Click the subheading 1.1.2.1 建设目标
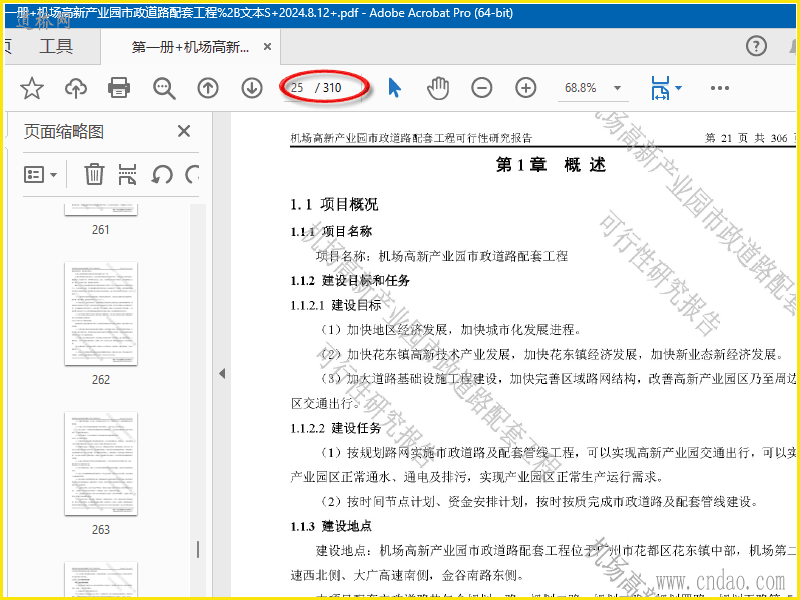800x600 pixels. (336, 305)
